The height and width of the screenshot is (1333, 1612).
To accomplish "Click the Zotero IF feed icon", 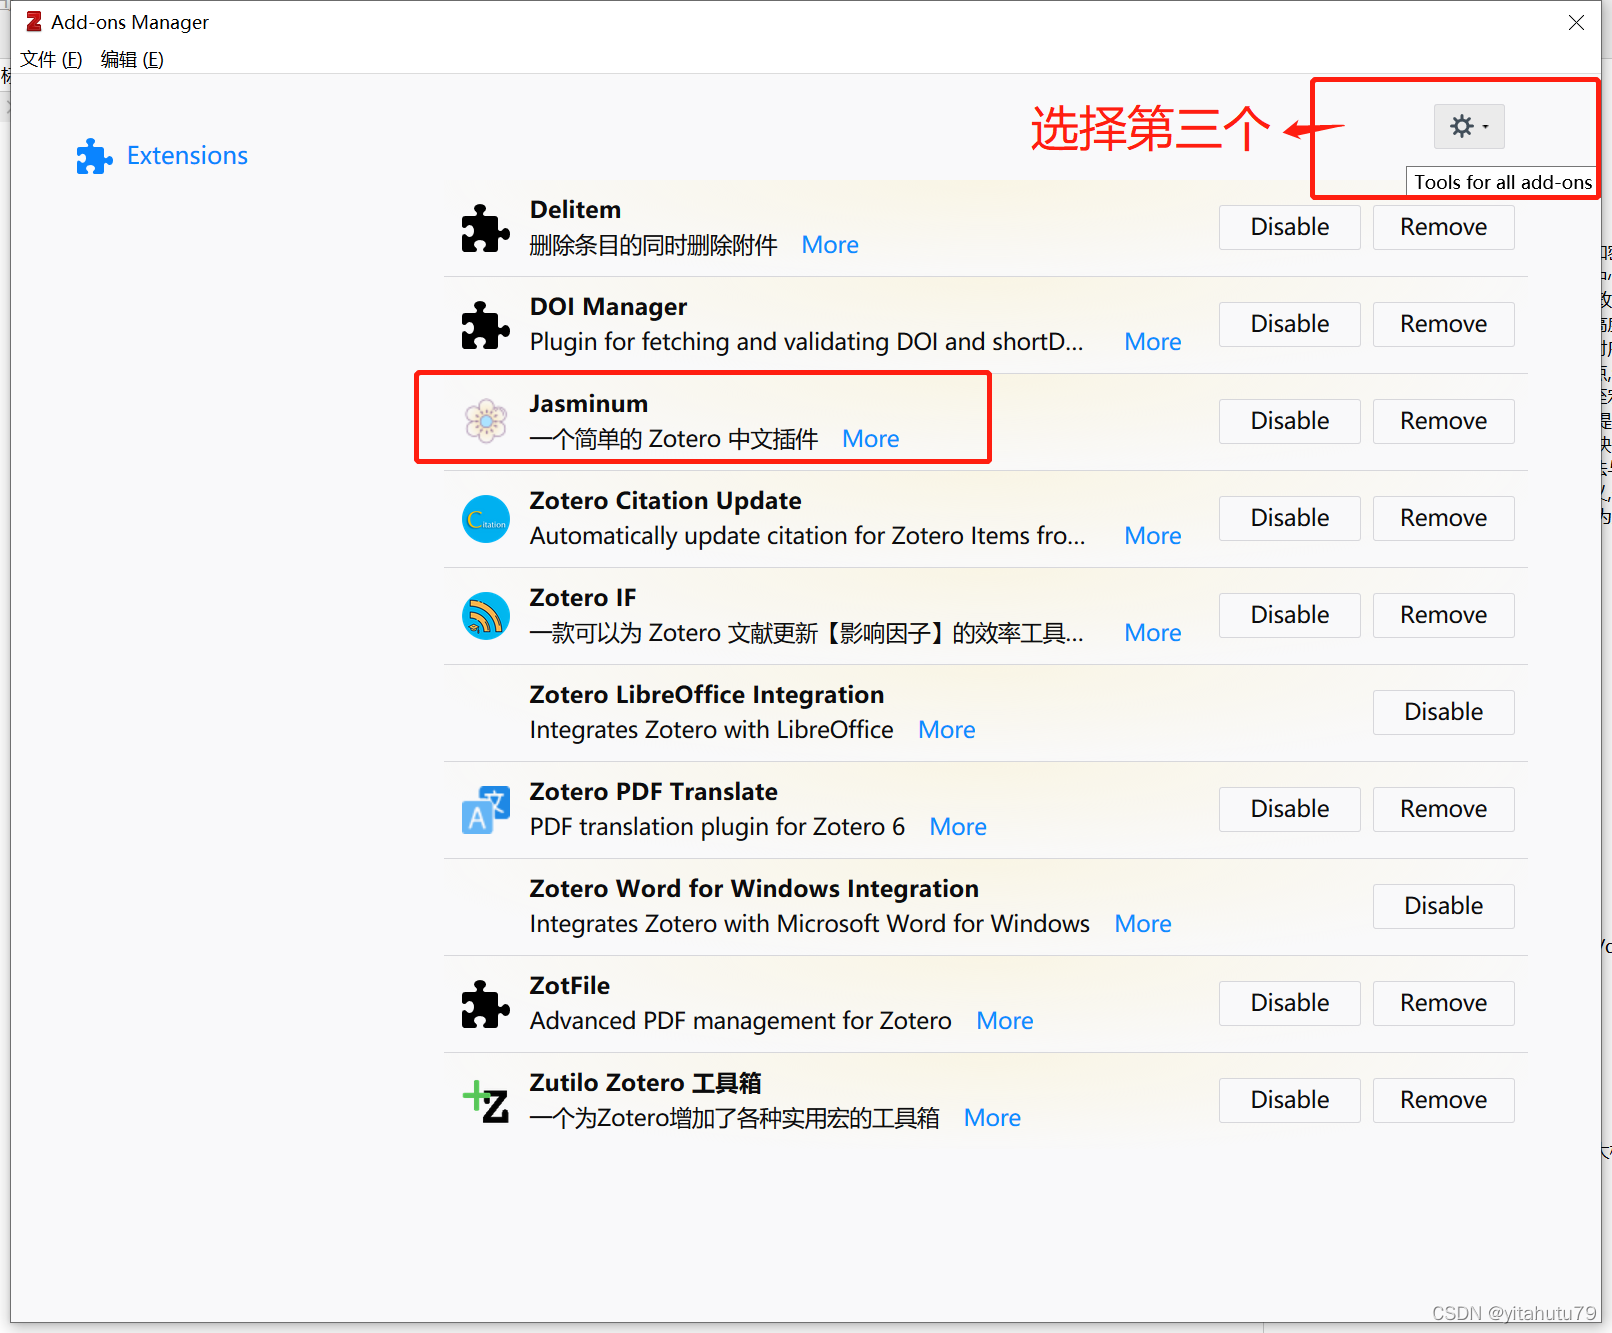I will (486, 616).
